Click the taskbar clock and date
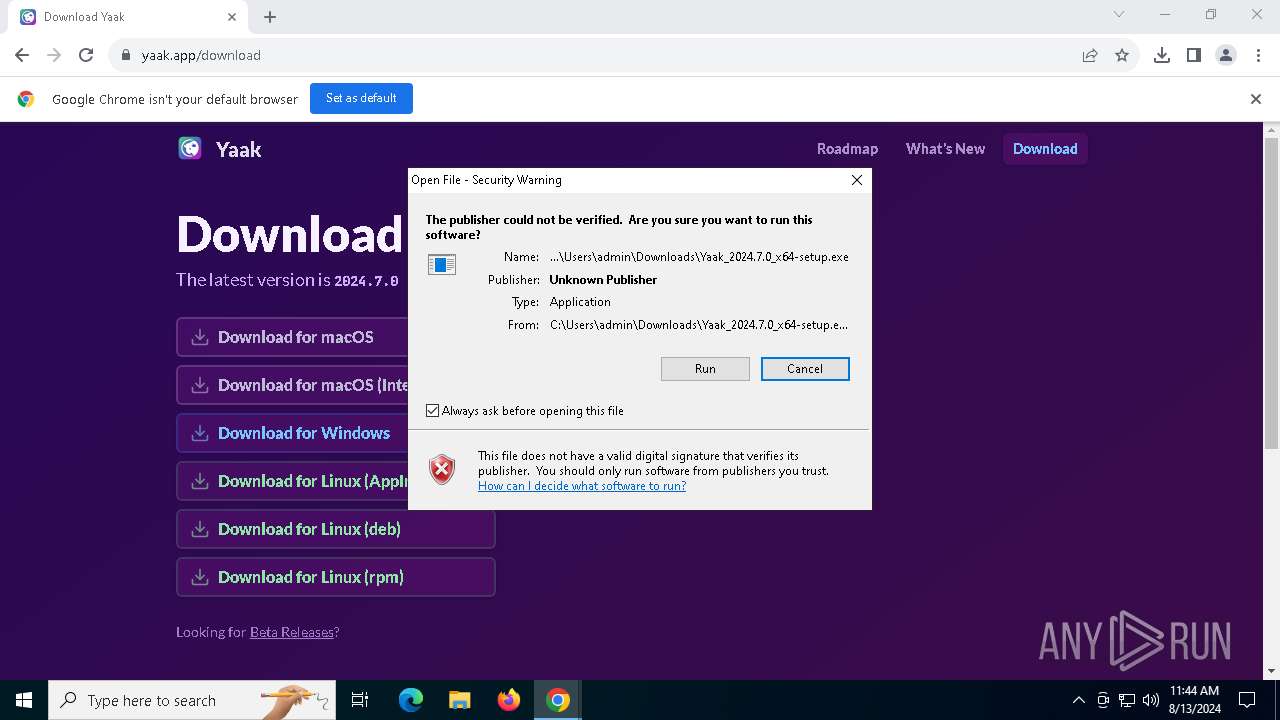 click(1194, 700)
